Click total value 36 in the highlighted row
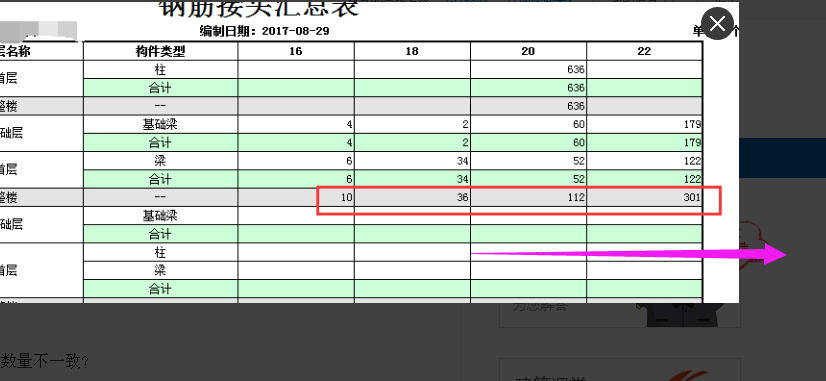The width and height of the screenshot is (826, 381). click(x=463, y=198)
